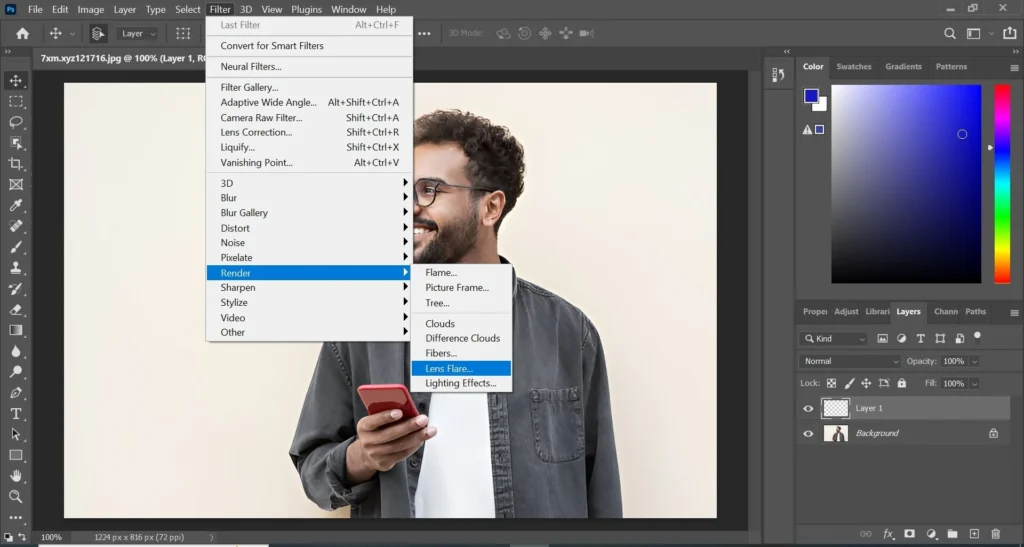Toggle Auto-Select checkbox in options bar
The width and height of the screenshot is (1024, 547).
[98, 33]
